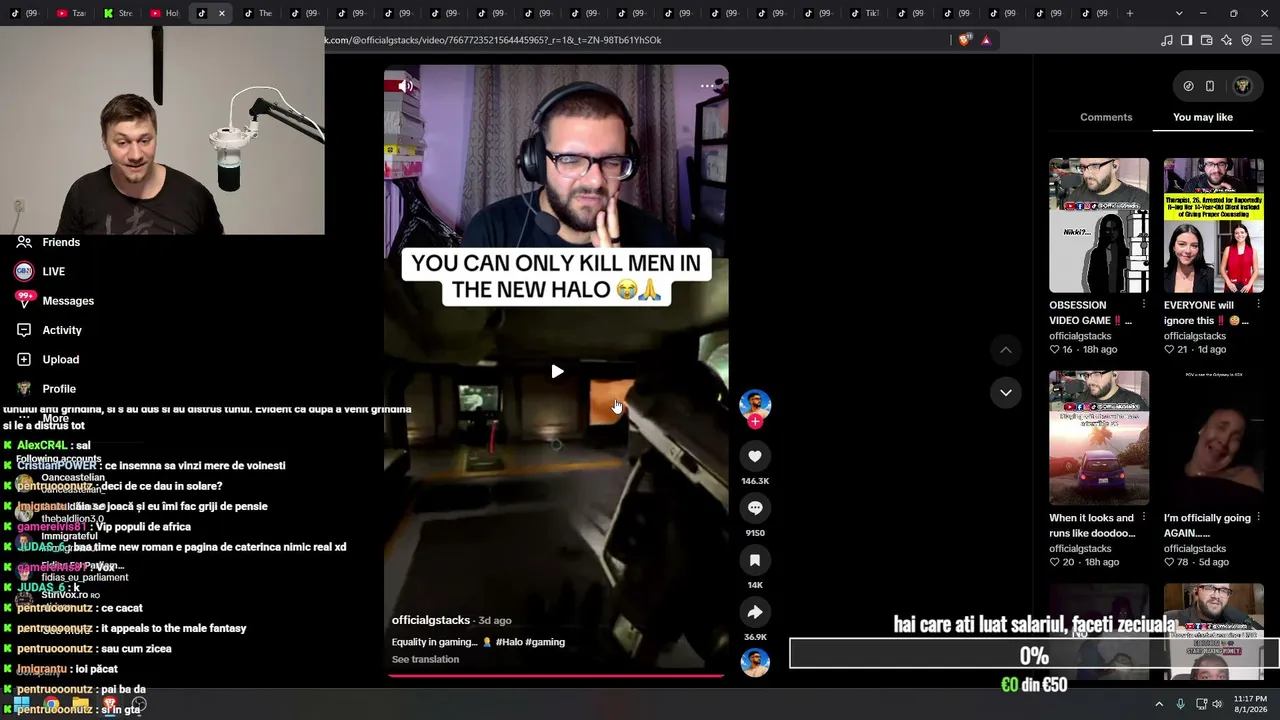Open OBS Studio from the taskbar
The width and height of the screenshot is (1280, 720).
139,704
